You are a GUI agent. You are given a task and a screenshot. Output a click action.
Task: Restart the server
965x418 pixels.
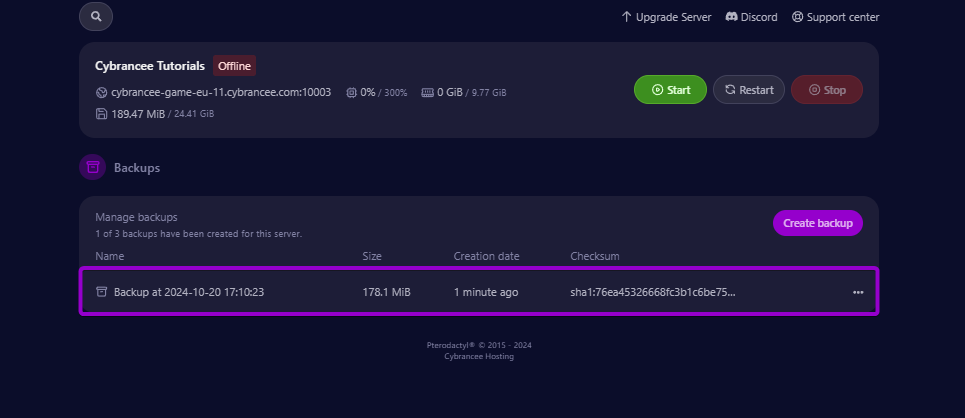click(x=749, y=90)
